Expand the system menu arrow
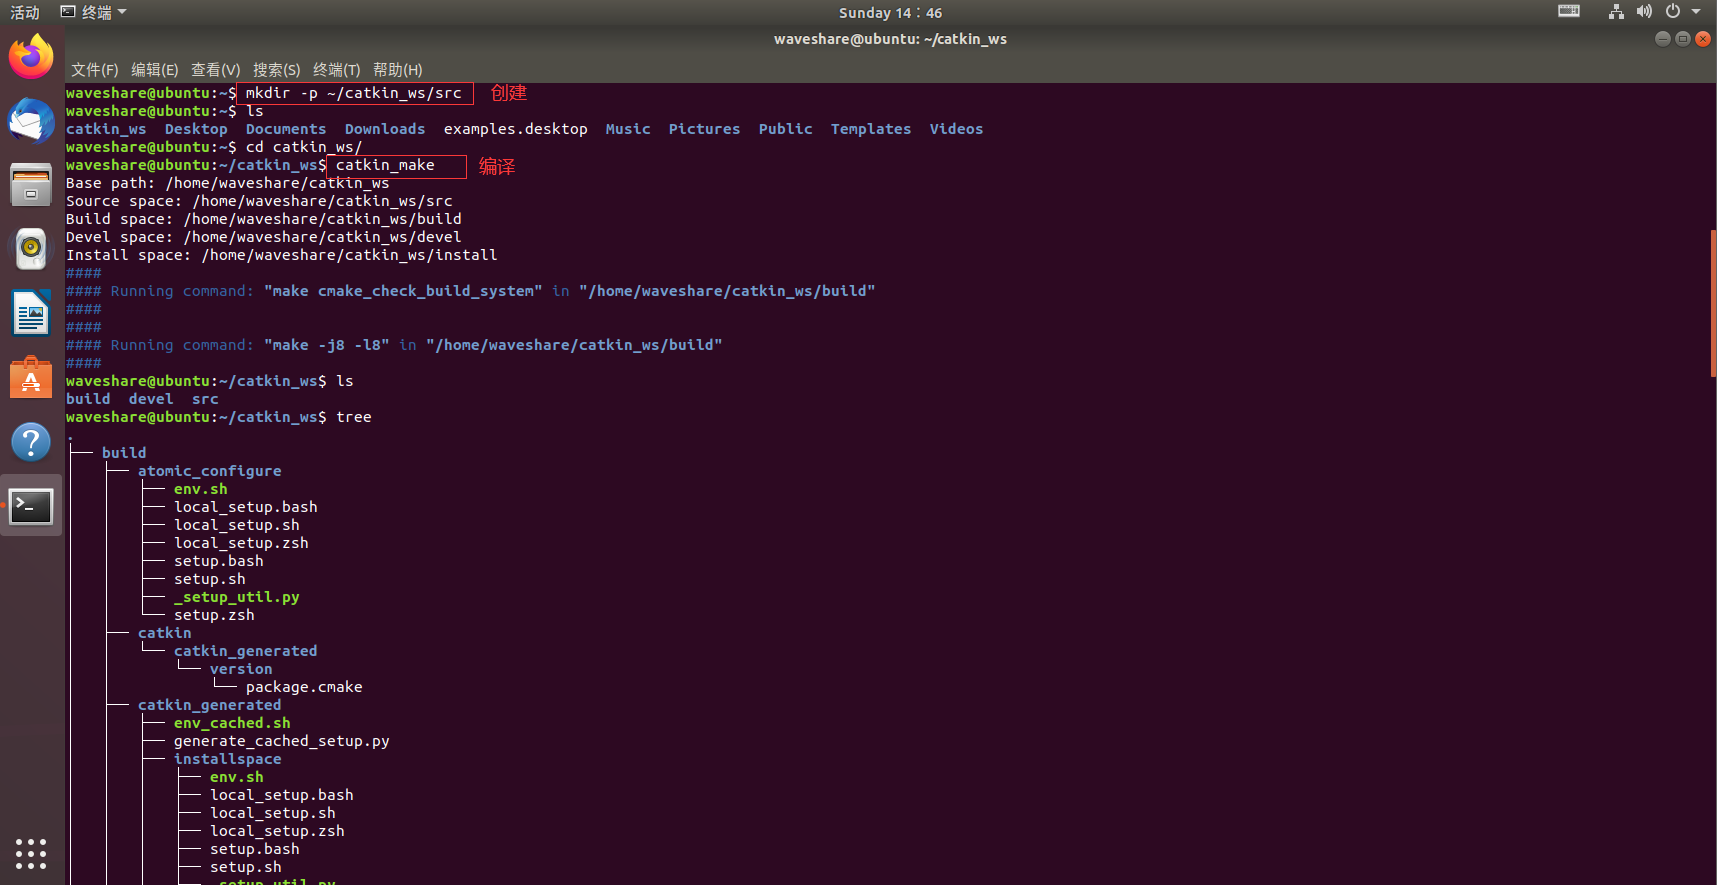This screenshot has width=1717, height=885. tap(1696, 12)
